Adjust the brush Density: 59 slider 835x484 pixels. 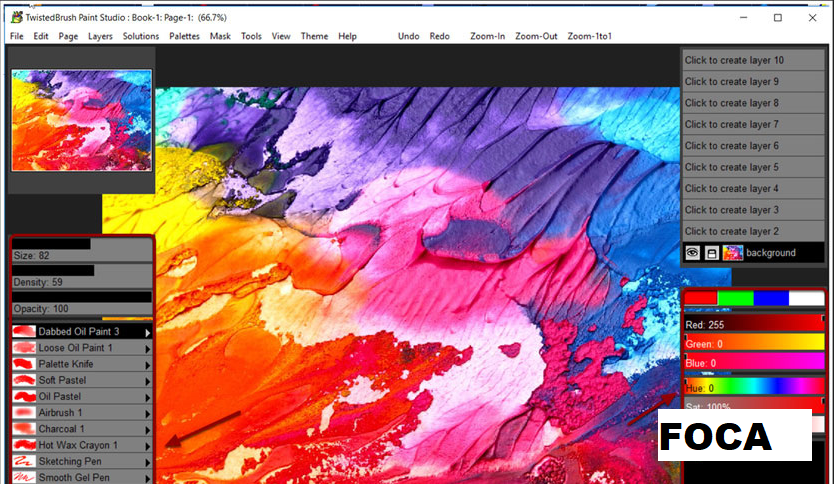point(82,277)
